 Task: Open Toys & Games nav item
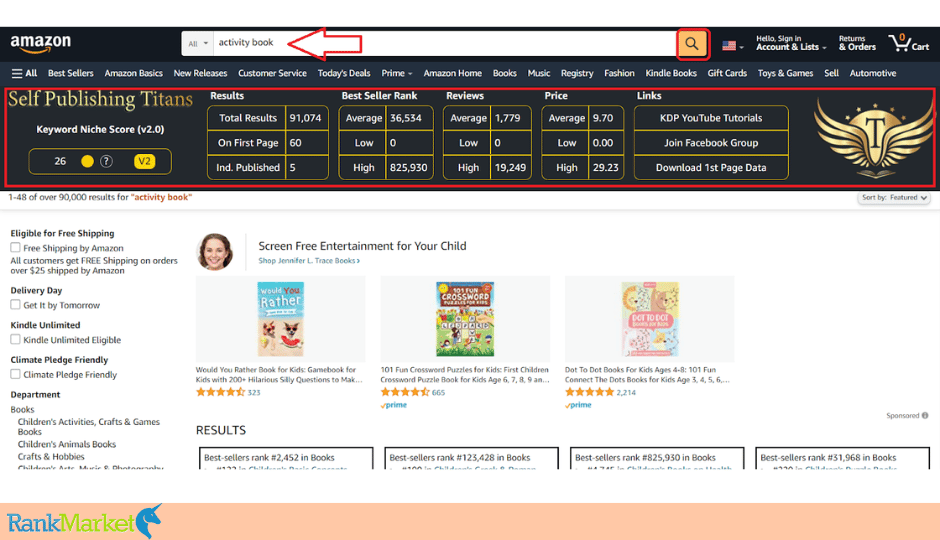(785, 73)
